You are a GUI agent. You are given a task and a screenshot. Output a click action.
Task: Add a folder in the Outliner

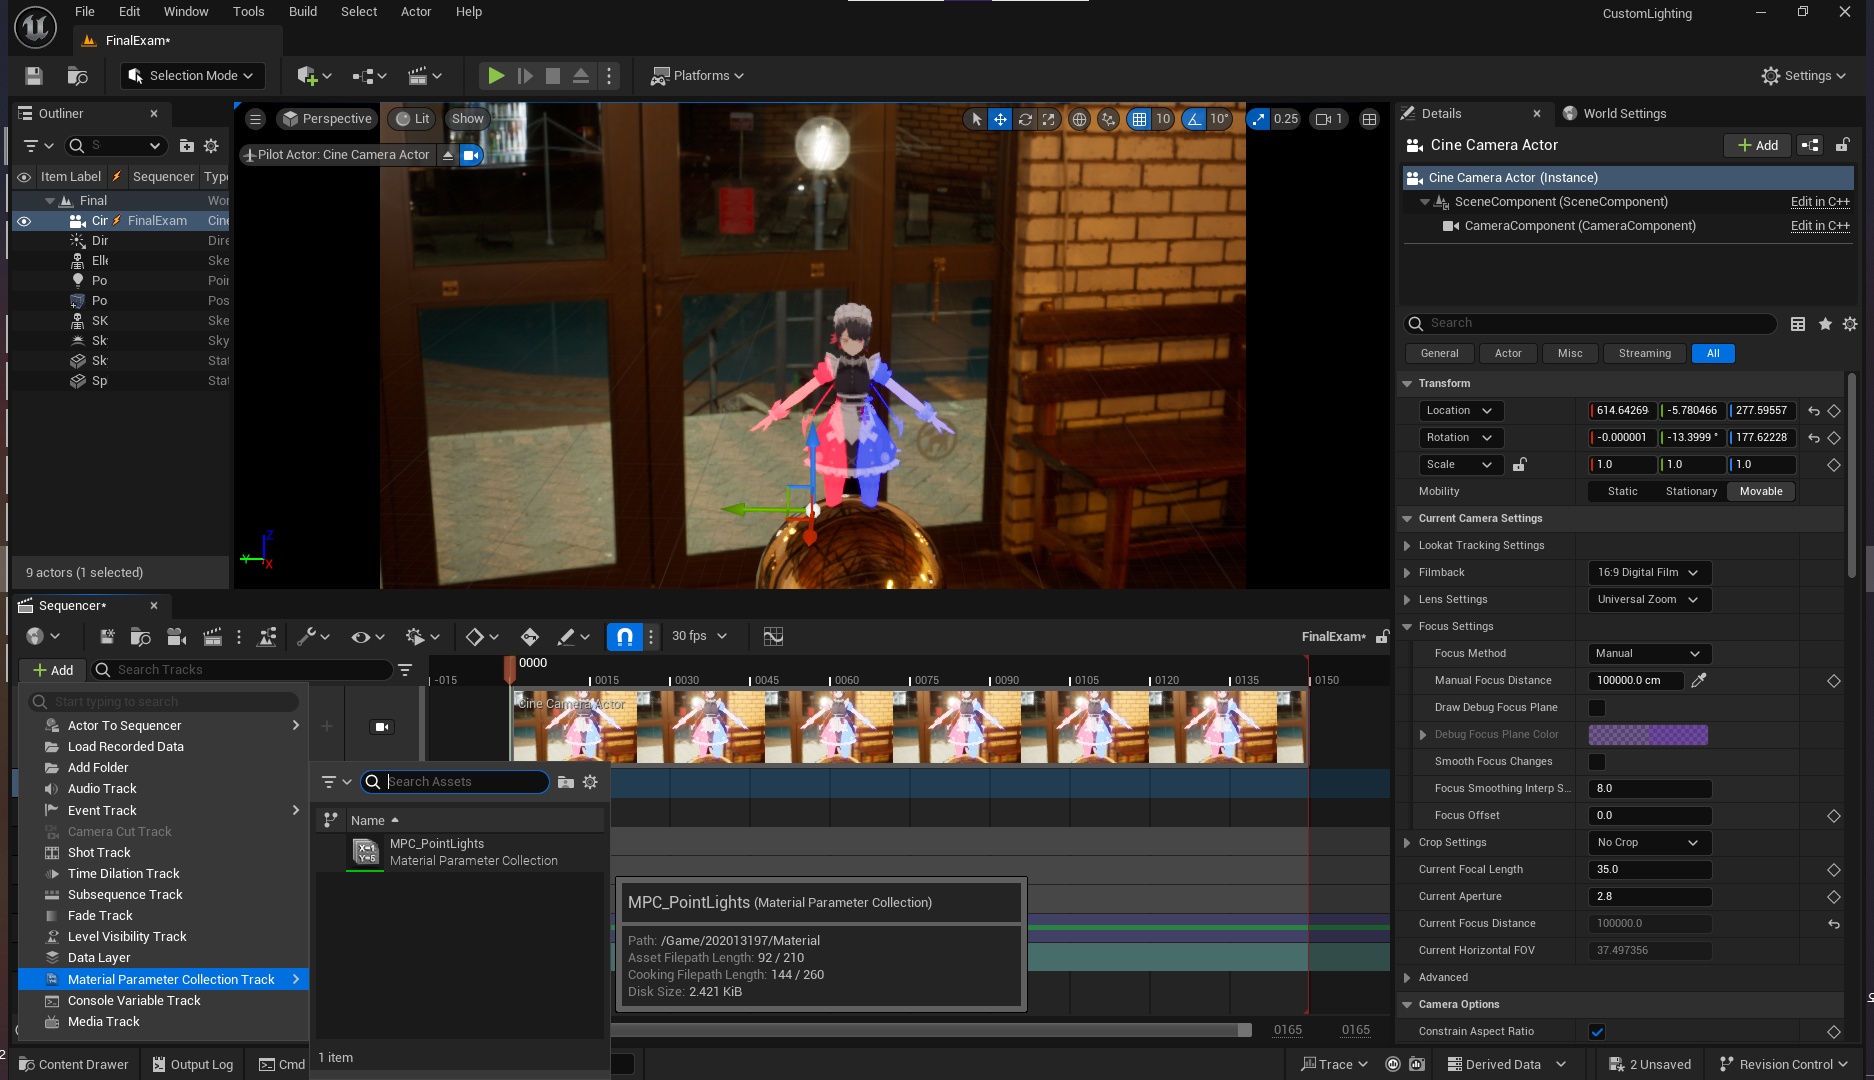186,146
